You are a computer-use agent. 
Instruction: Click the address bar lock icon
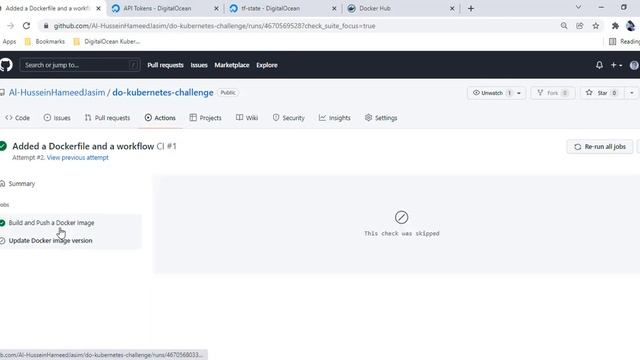click(46, 26)
